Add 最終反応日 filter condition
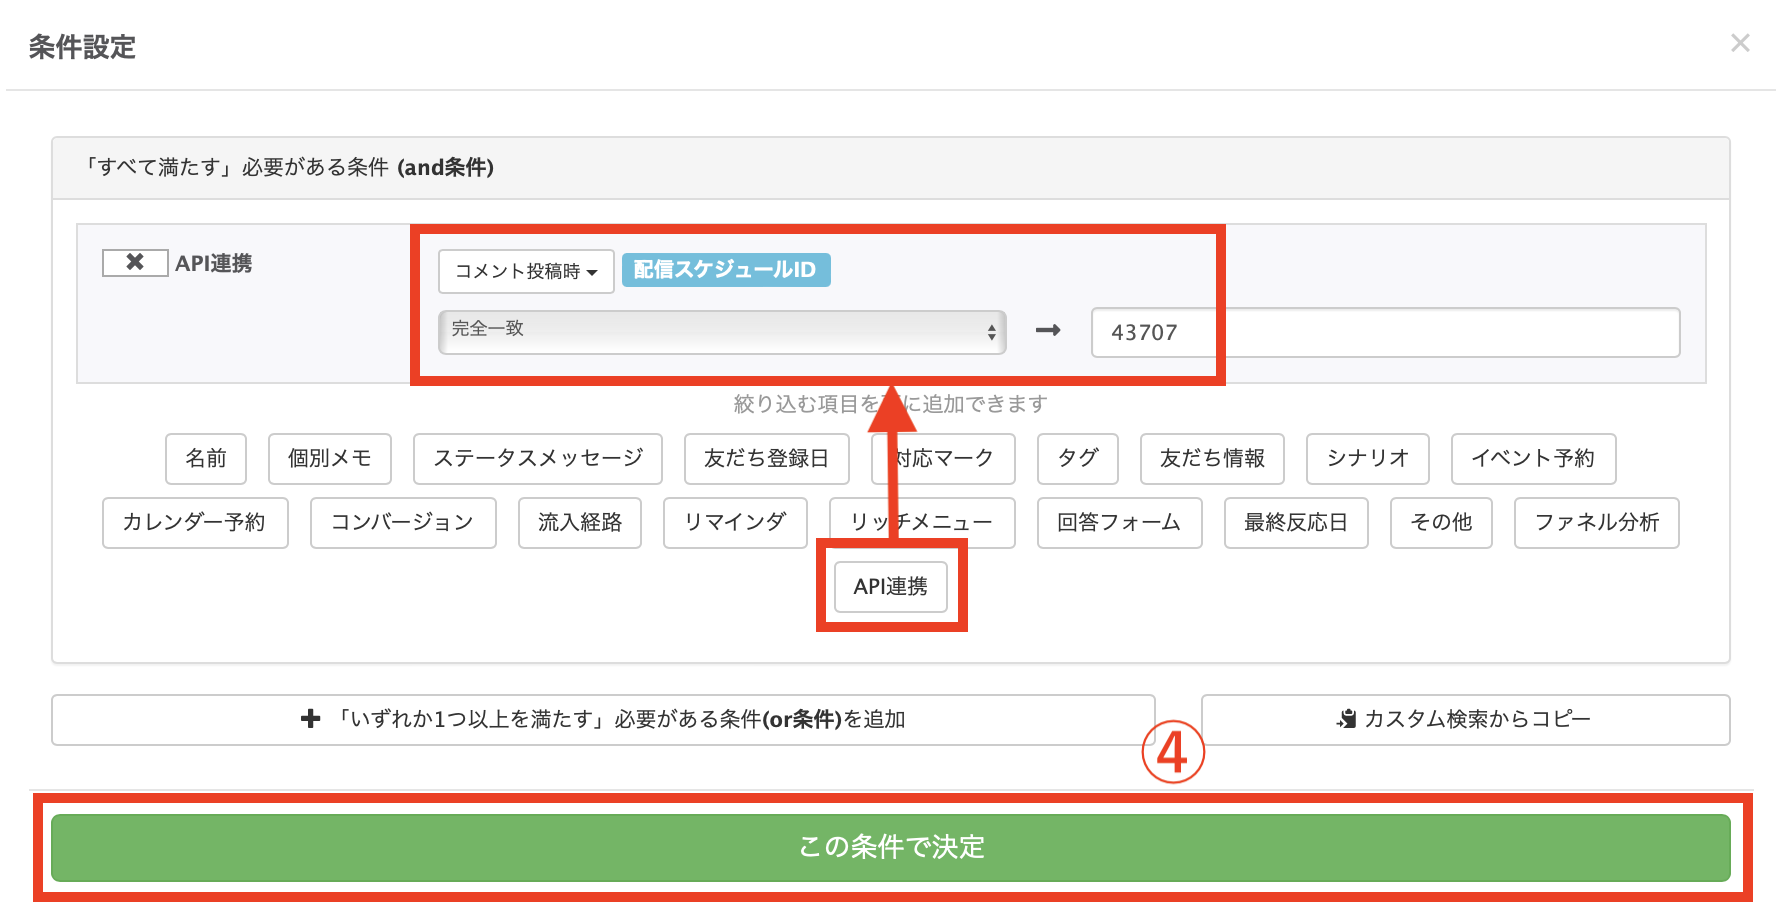 click(x=1296, y=522)
